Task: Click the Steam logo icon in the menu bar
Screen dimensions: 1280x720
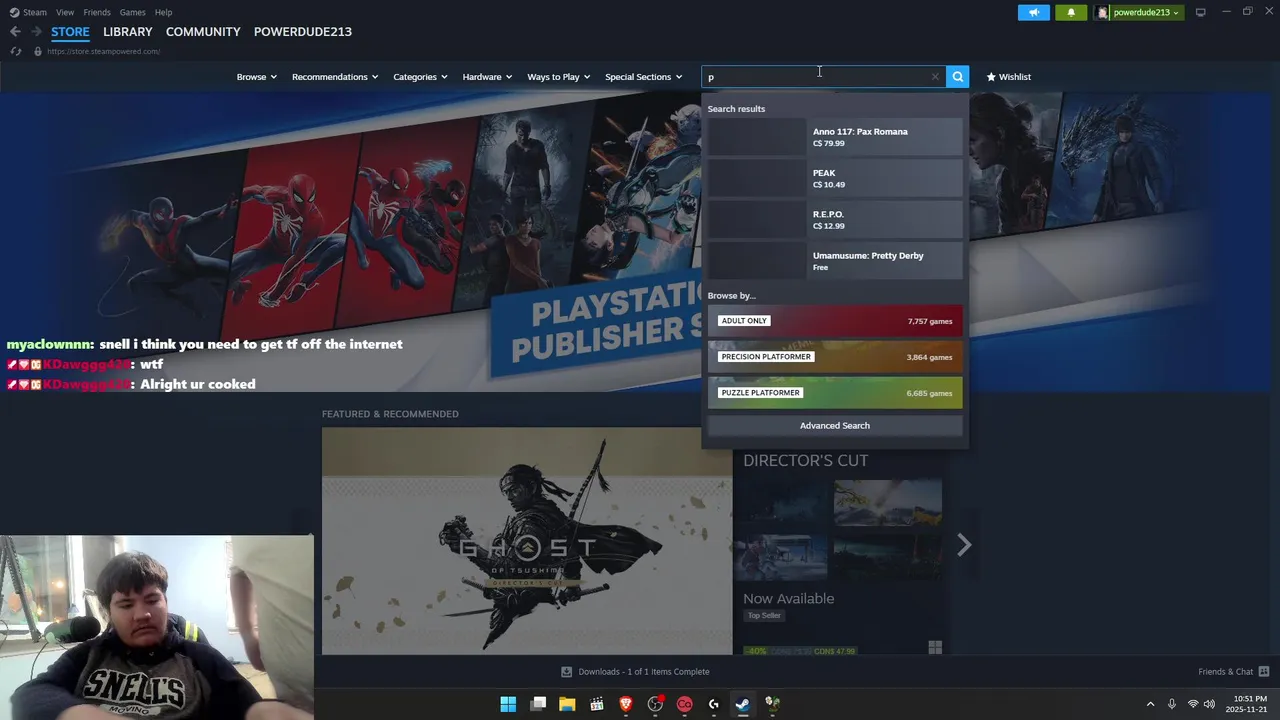Action: (14, 12)
